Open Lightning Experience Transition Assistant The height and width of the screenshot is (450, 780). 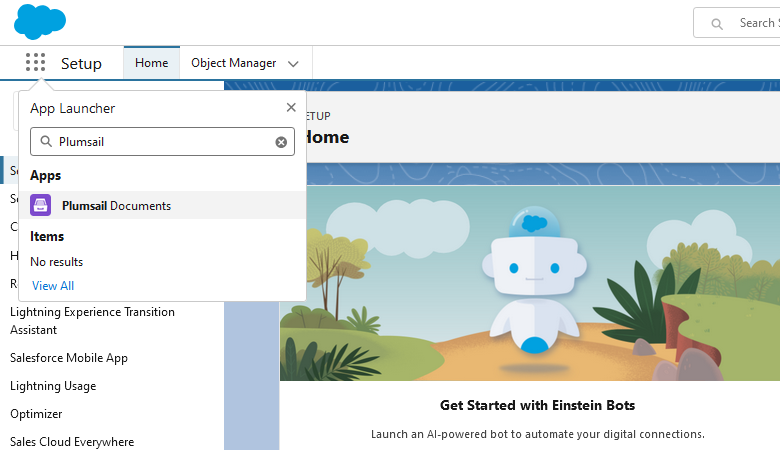click(x=93, y=321)
